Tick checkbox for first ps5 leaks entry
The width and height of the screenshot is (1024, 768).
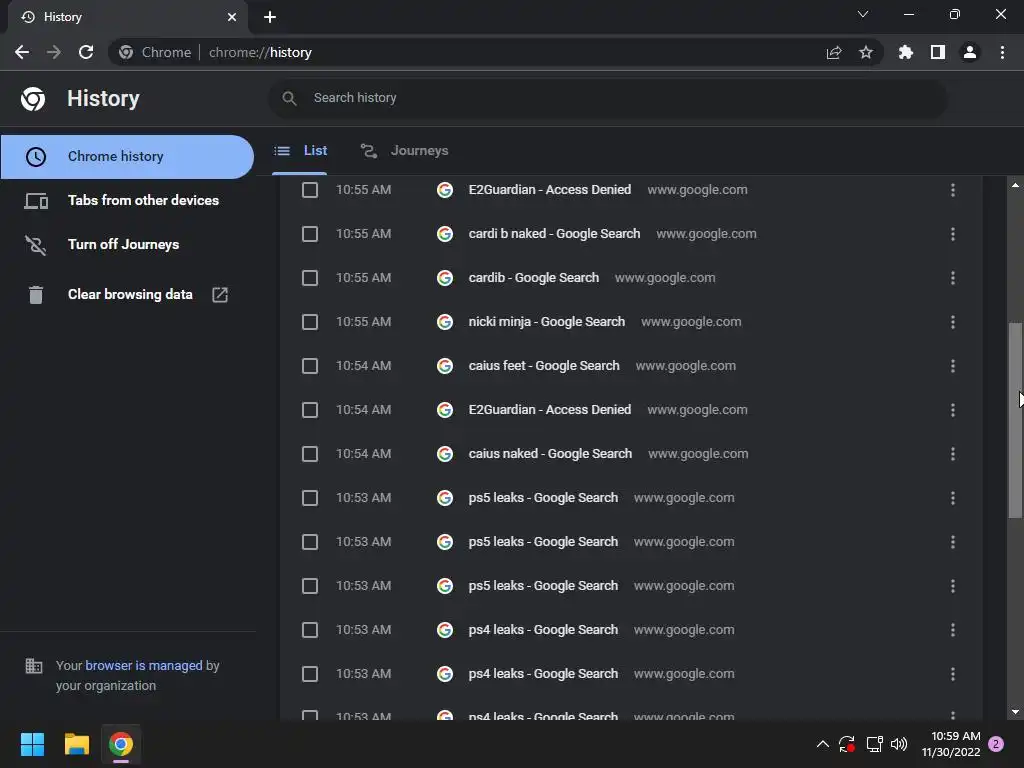310,498
